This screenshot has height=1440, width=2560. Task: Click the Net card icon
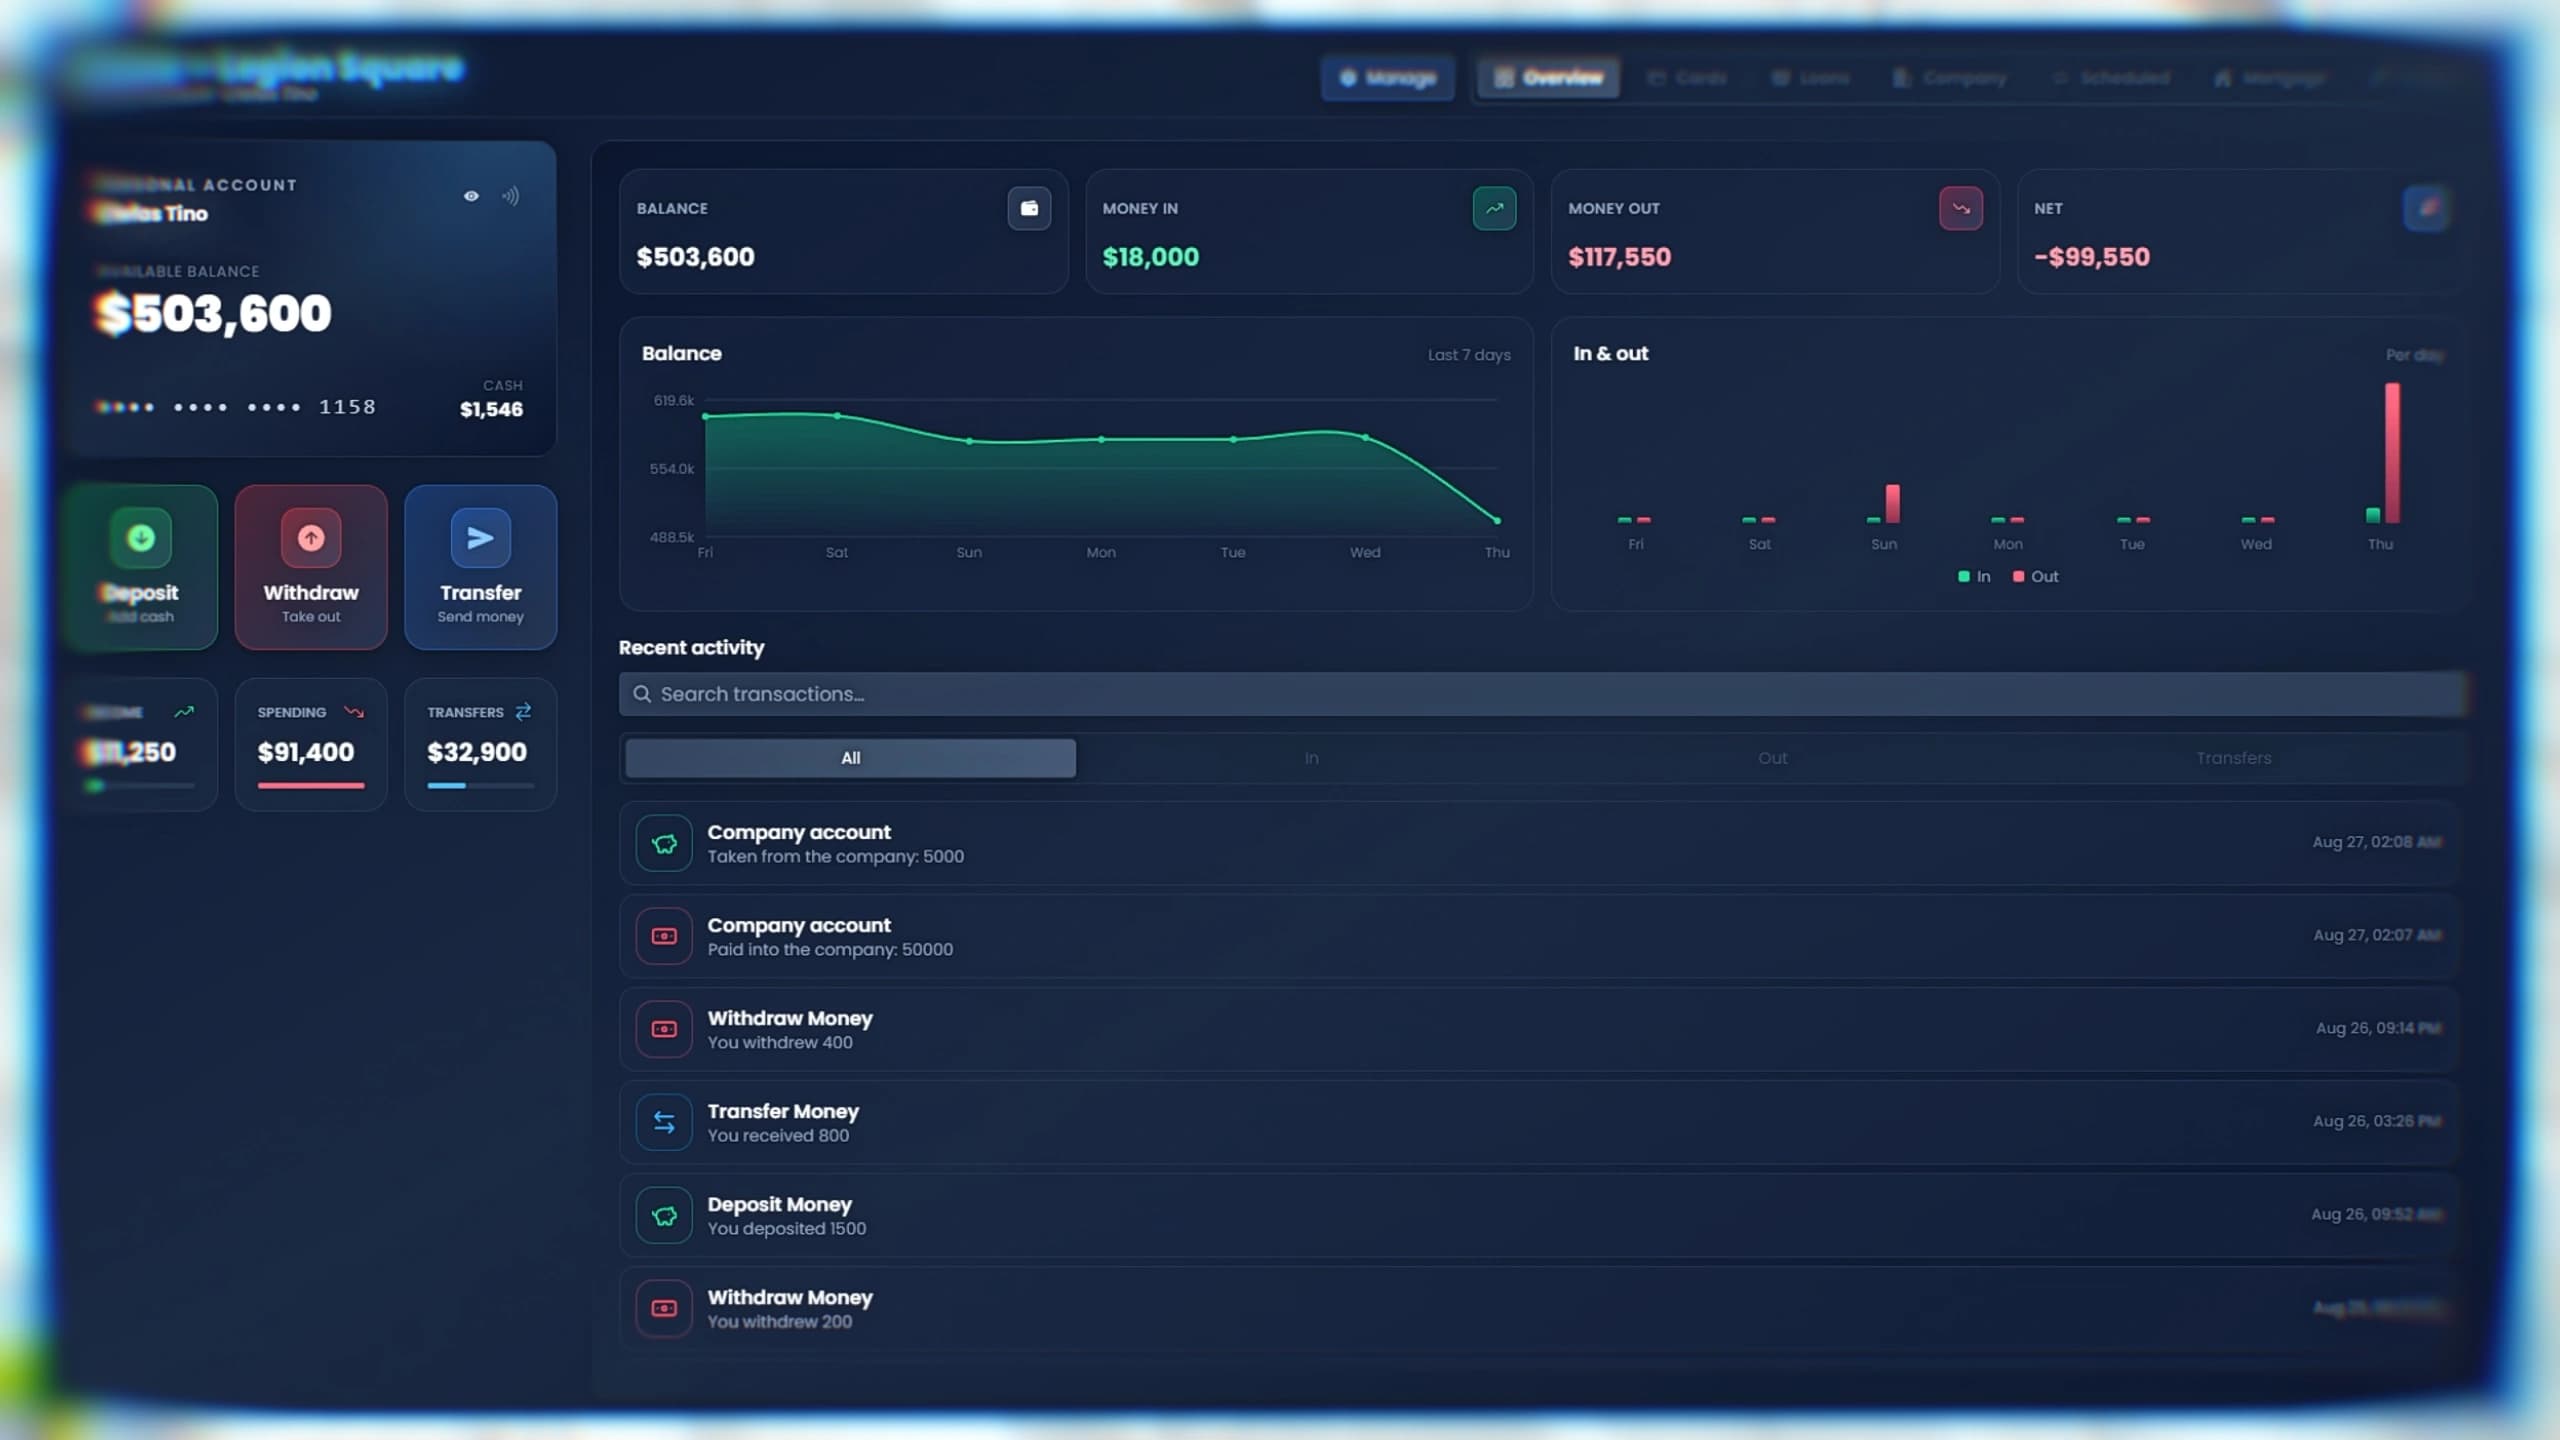tap(2426, 208)
